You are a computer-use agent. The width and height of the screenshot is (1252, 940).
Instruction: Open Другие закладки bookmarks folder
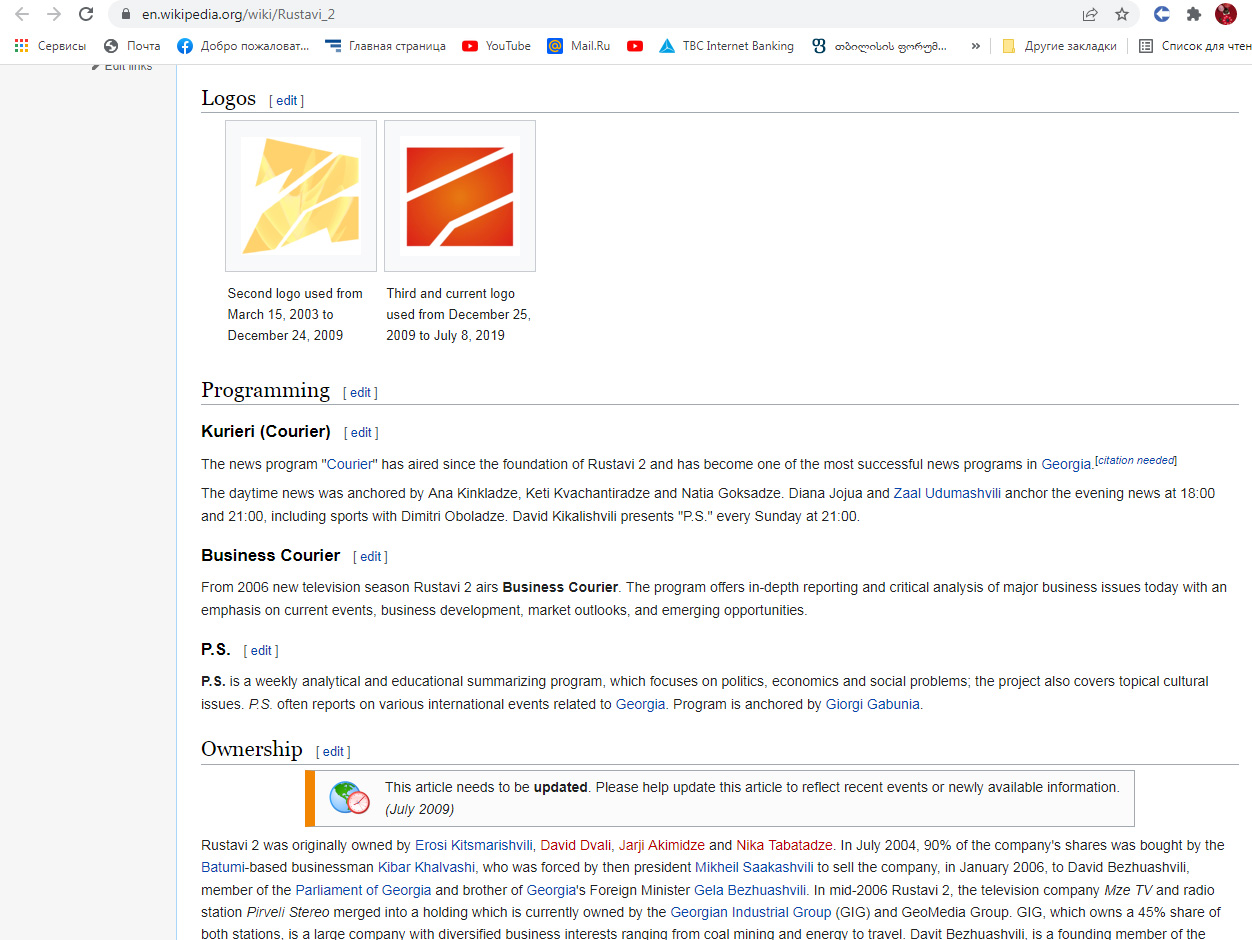point(1059,46)
